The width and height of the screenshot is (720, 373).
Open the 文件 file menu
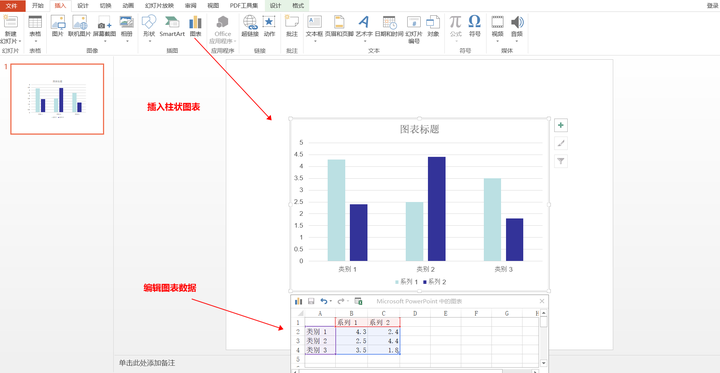(12, 6)
